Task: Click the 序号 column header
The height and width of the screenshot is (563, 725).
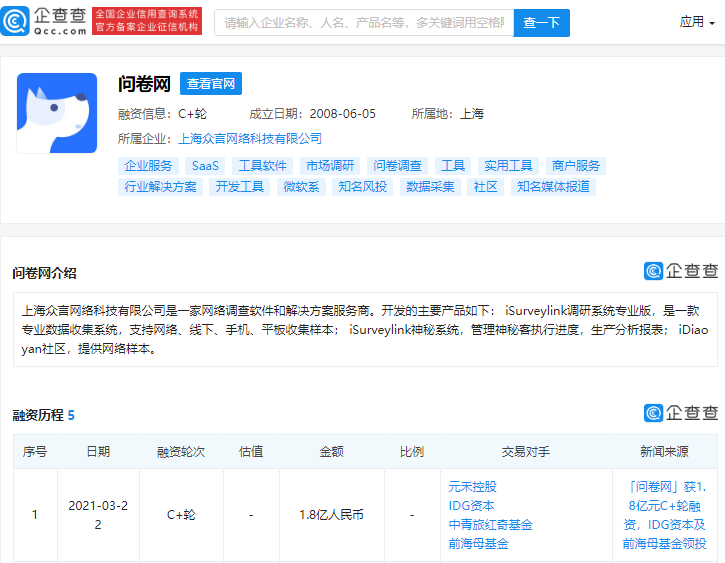Action: click(x=35, y=452)
